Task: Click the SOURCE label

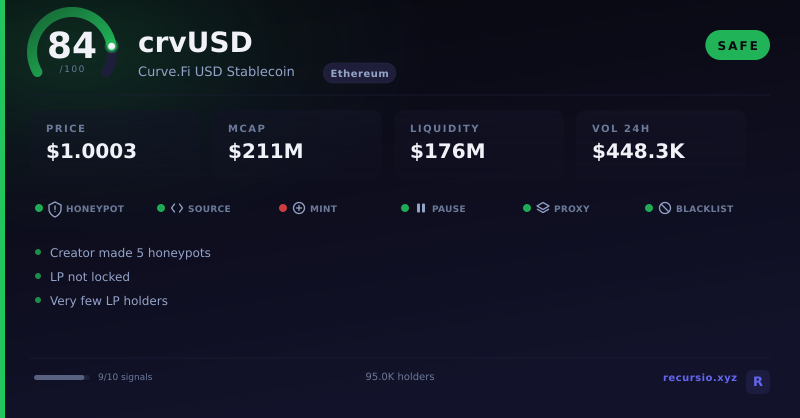Action: [x=209, y=209]
